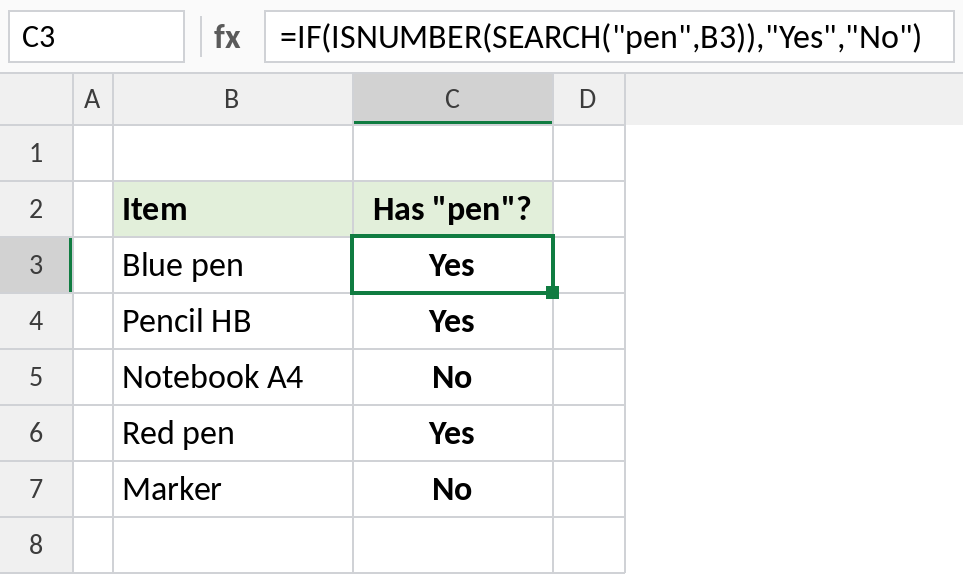Select row 8 header

tap(36, 545)
